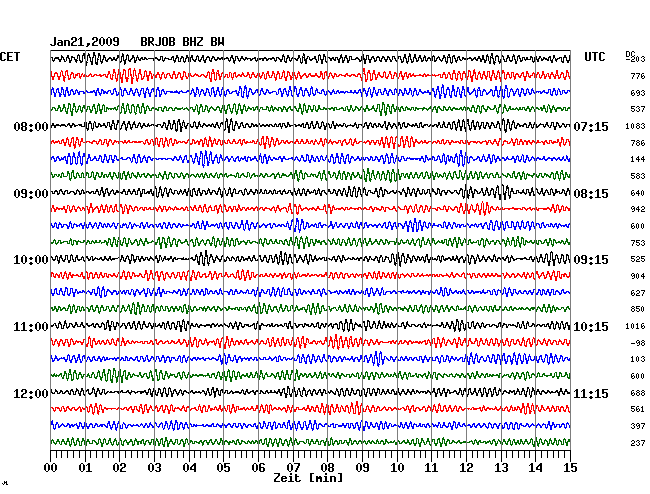
Task: Select the DC offset value 688
Action: point(638,393)
